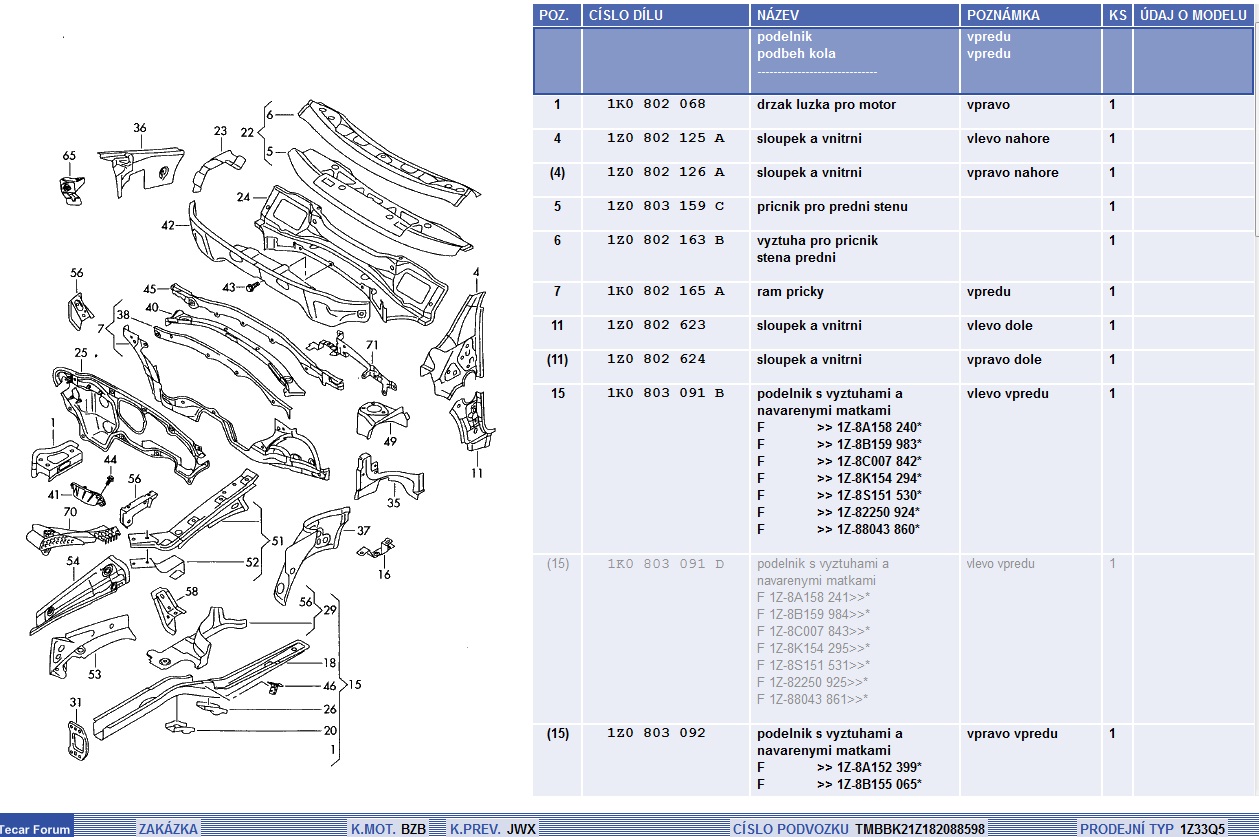Click the ZAKÁZKA label in bottom bar

point(168,829)
